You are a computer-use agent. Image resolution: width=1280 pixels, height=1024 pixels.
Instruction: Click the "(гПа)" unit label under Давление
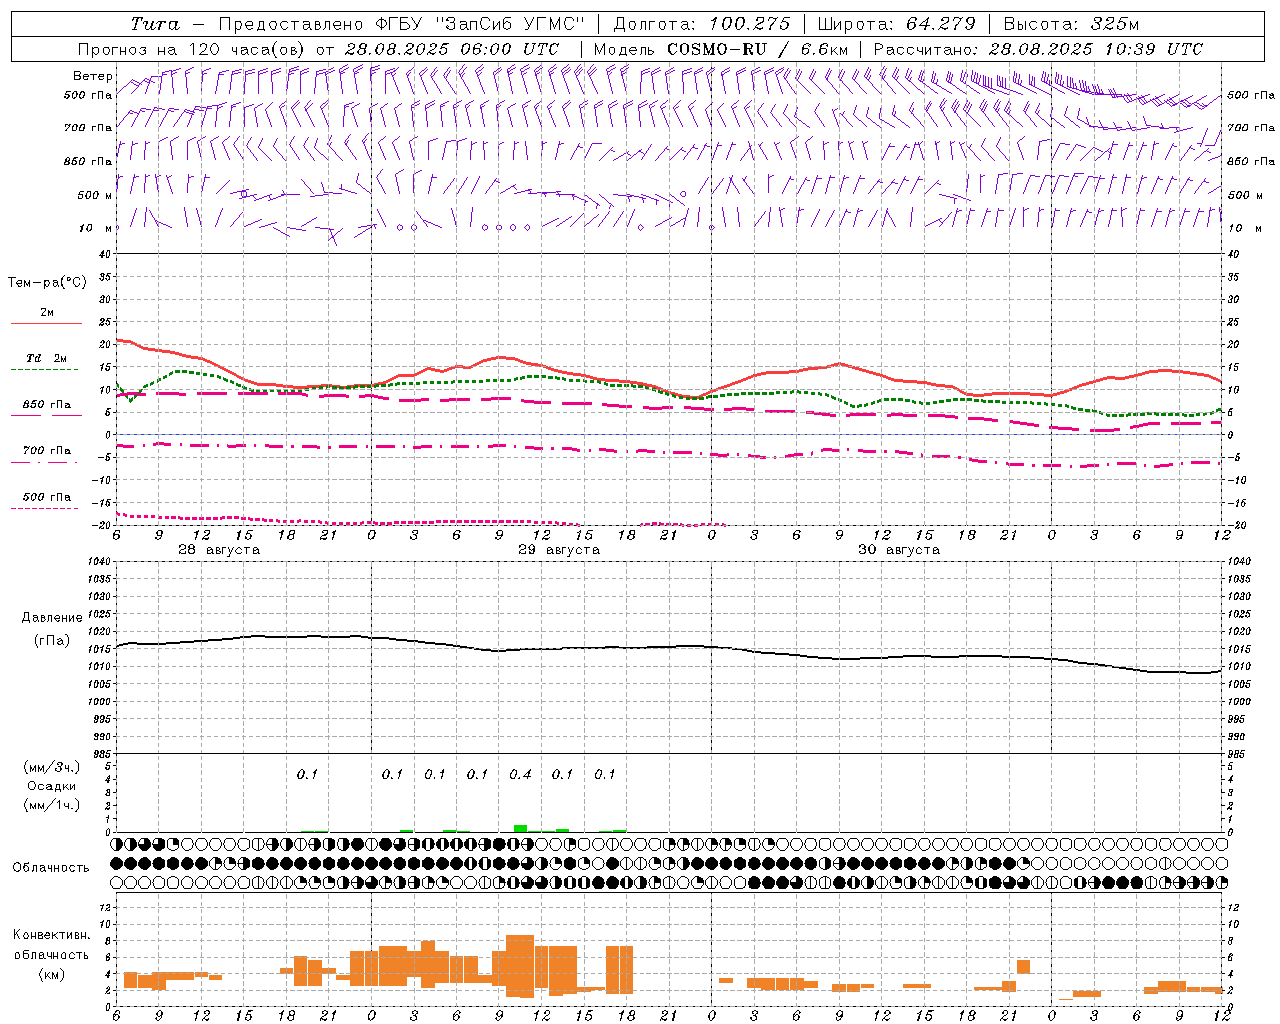point(52,640)
